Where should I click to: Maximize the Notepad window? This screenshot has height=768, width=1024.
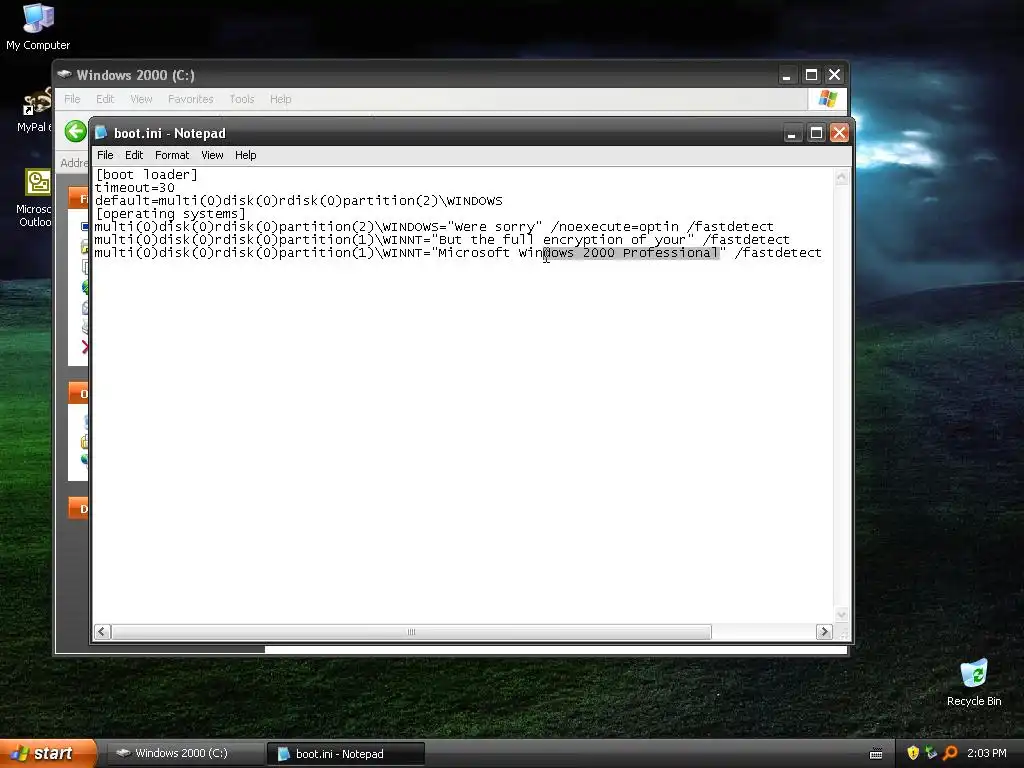tap(816, 133)
